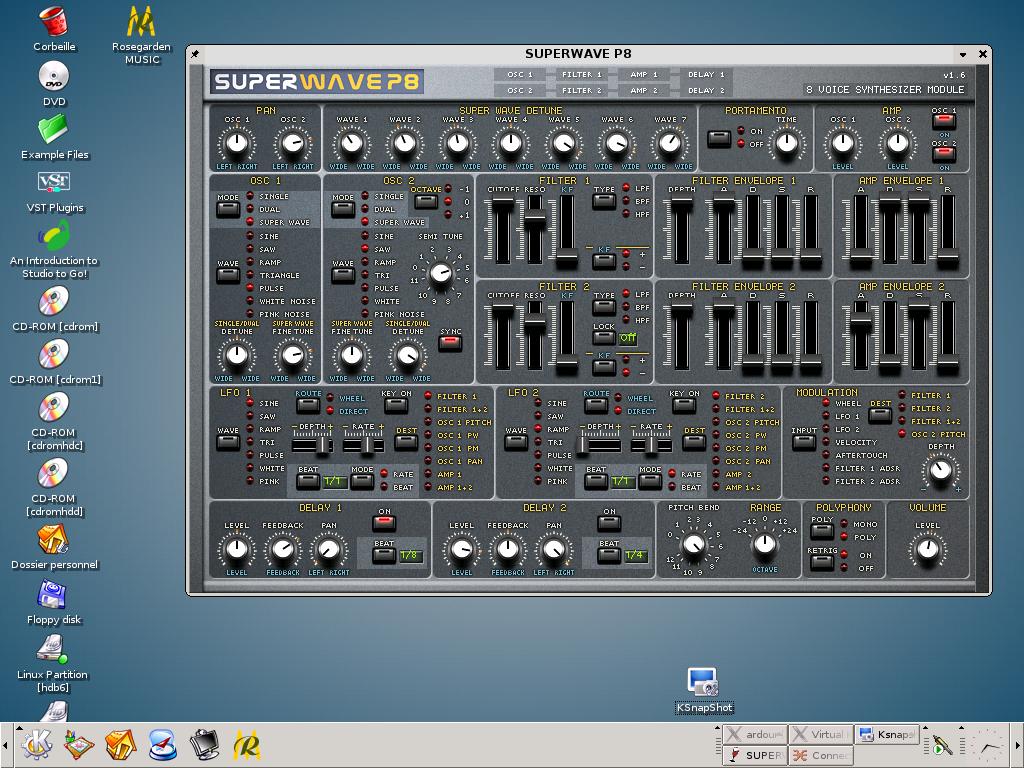Click the Filter 1 TYPE selector button
The image size is (1024, 768).
pyautogui.click(x=603, y=200)
